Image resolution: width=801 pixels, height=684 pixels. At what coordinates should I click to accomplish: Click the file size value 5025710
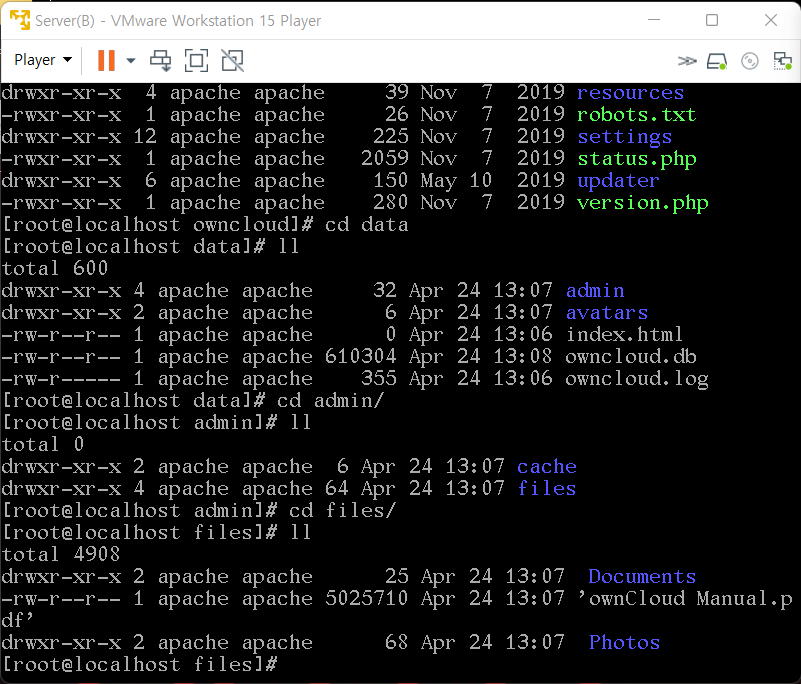pos(366,599)
